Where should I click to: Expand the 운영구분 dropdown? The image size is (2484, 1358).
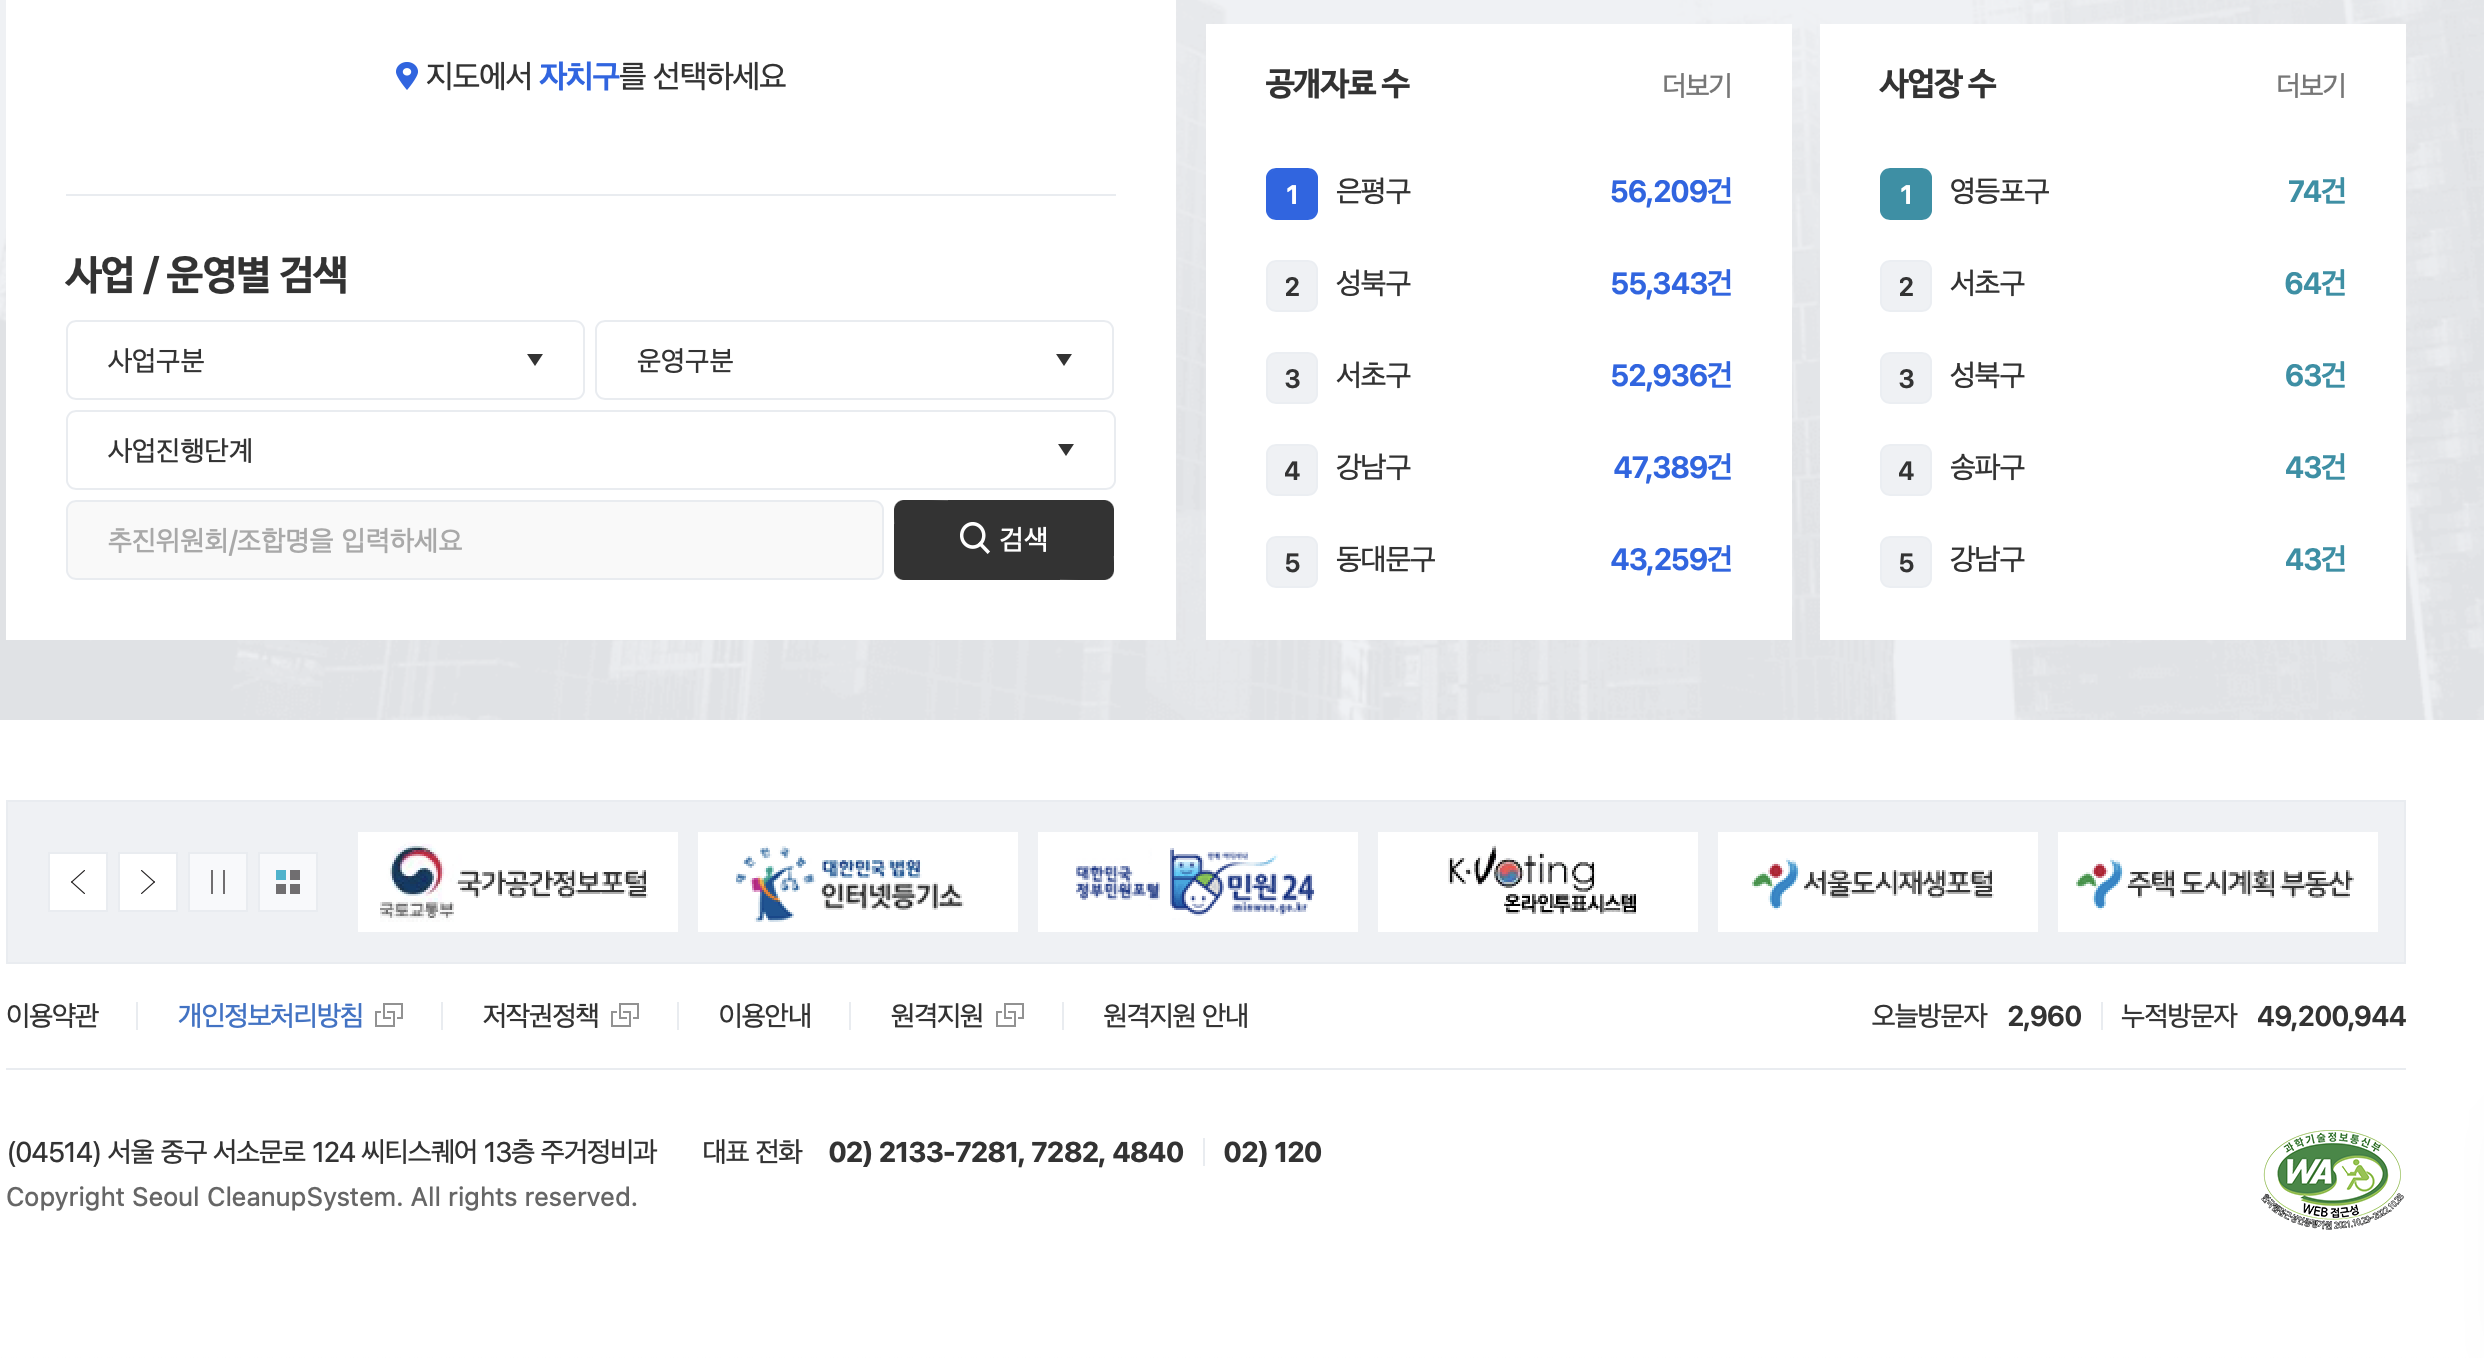pos(854,360)
